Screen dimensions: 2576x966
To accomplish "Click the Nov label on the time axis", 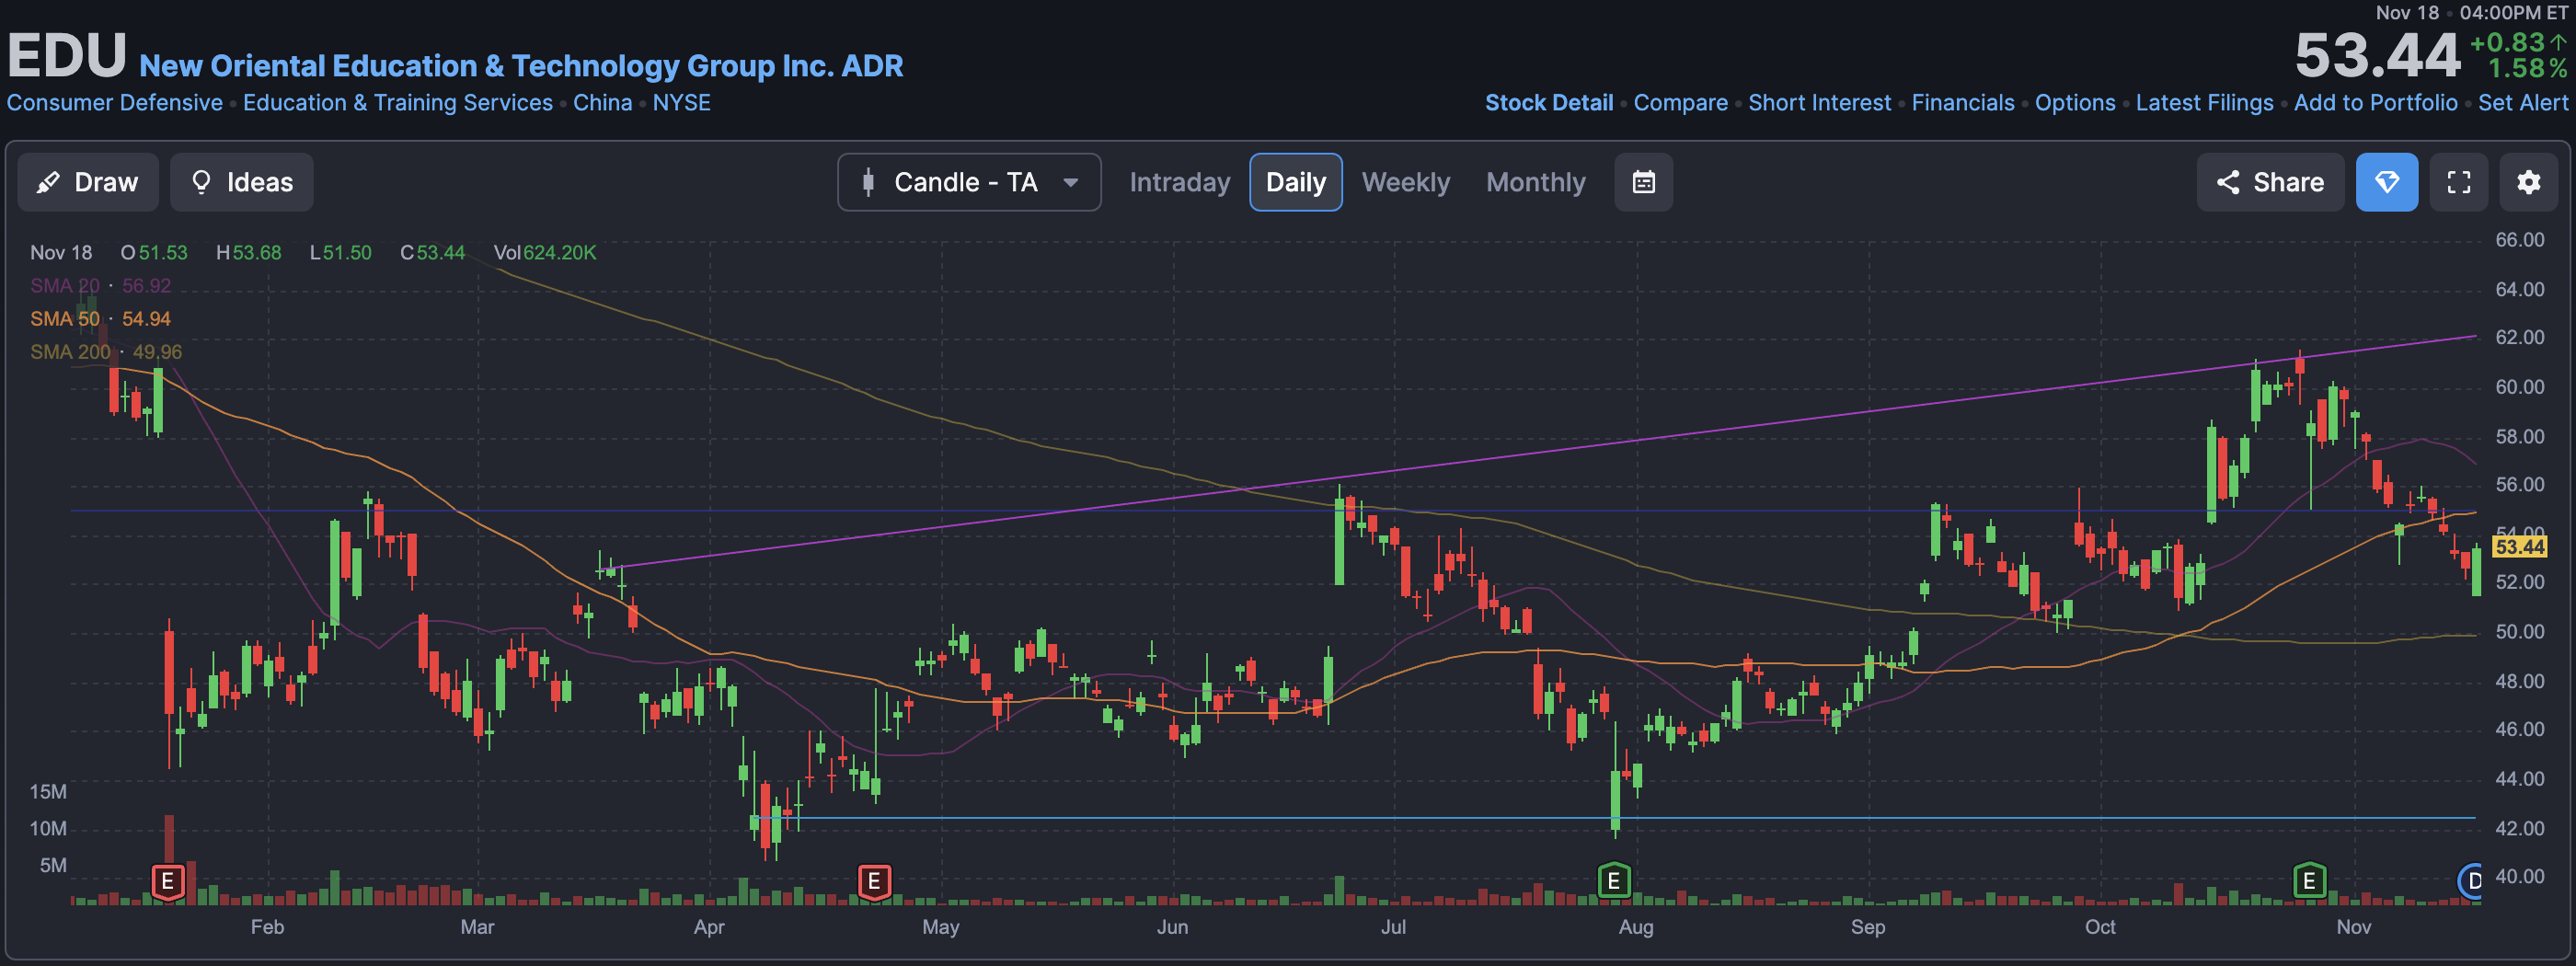I will [2353, 927].
